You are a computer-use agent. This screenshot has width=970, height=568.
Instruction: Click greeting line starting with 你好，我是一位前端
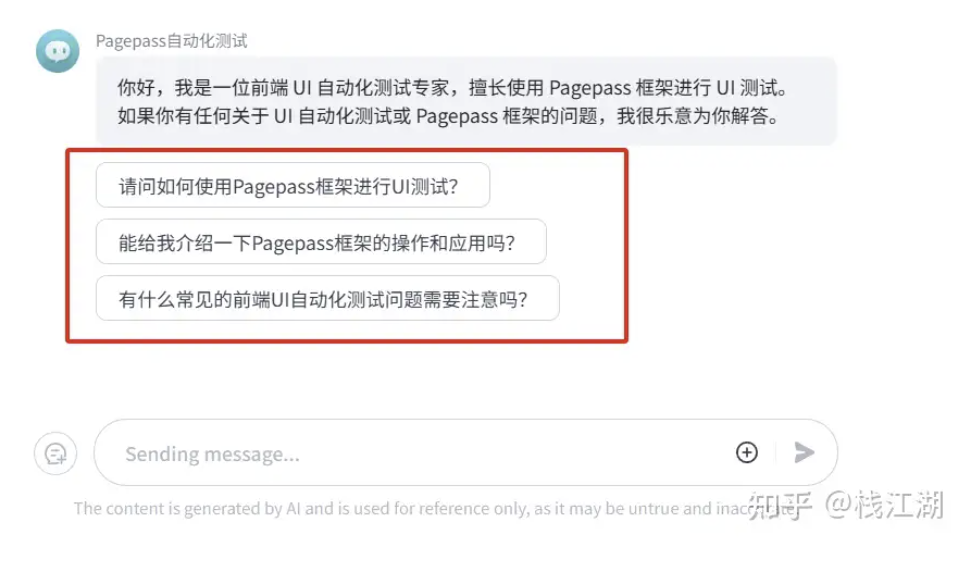pyautogui.click(x=453, y=88)
